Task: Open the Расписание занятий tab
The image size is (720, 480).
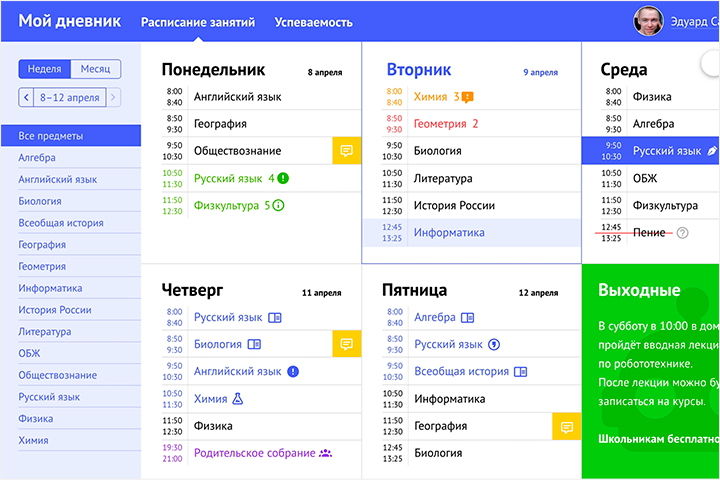Action: (197, 21)
